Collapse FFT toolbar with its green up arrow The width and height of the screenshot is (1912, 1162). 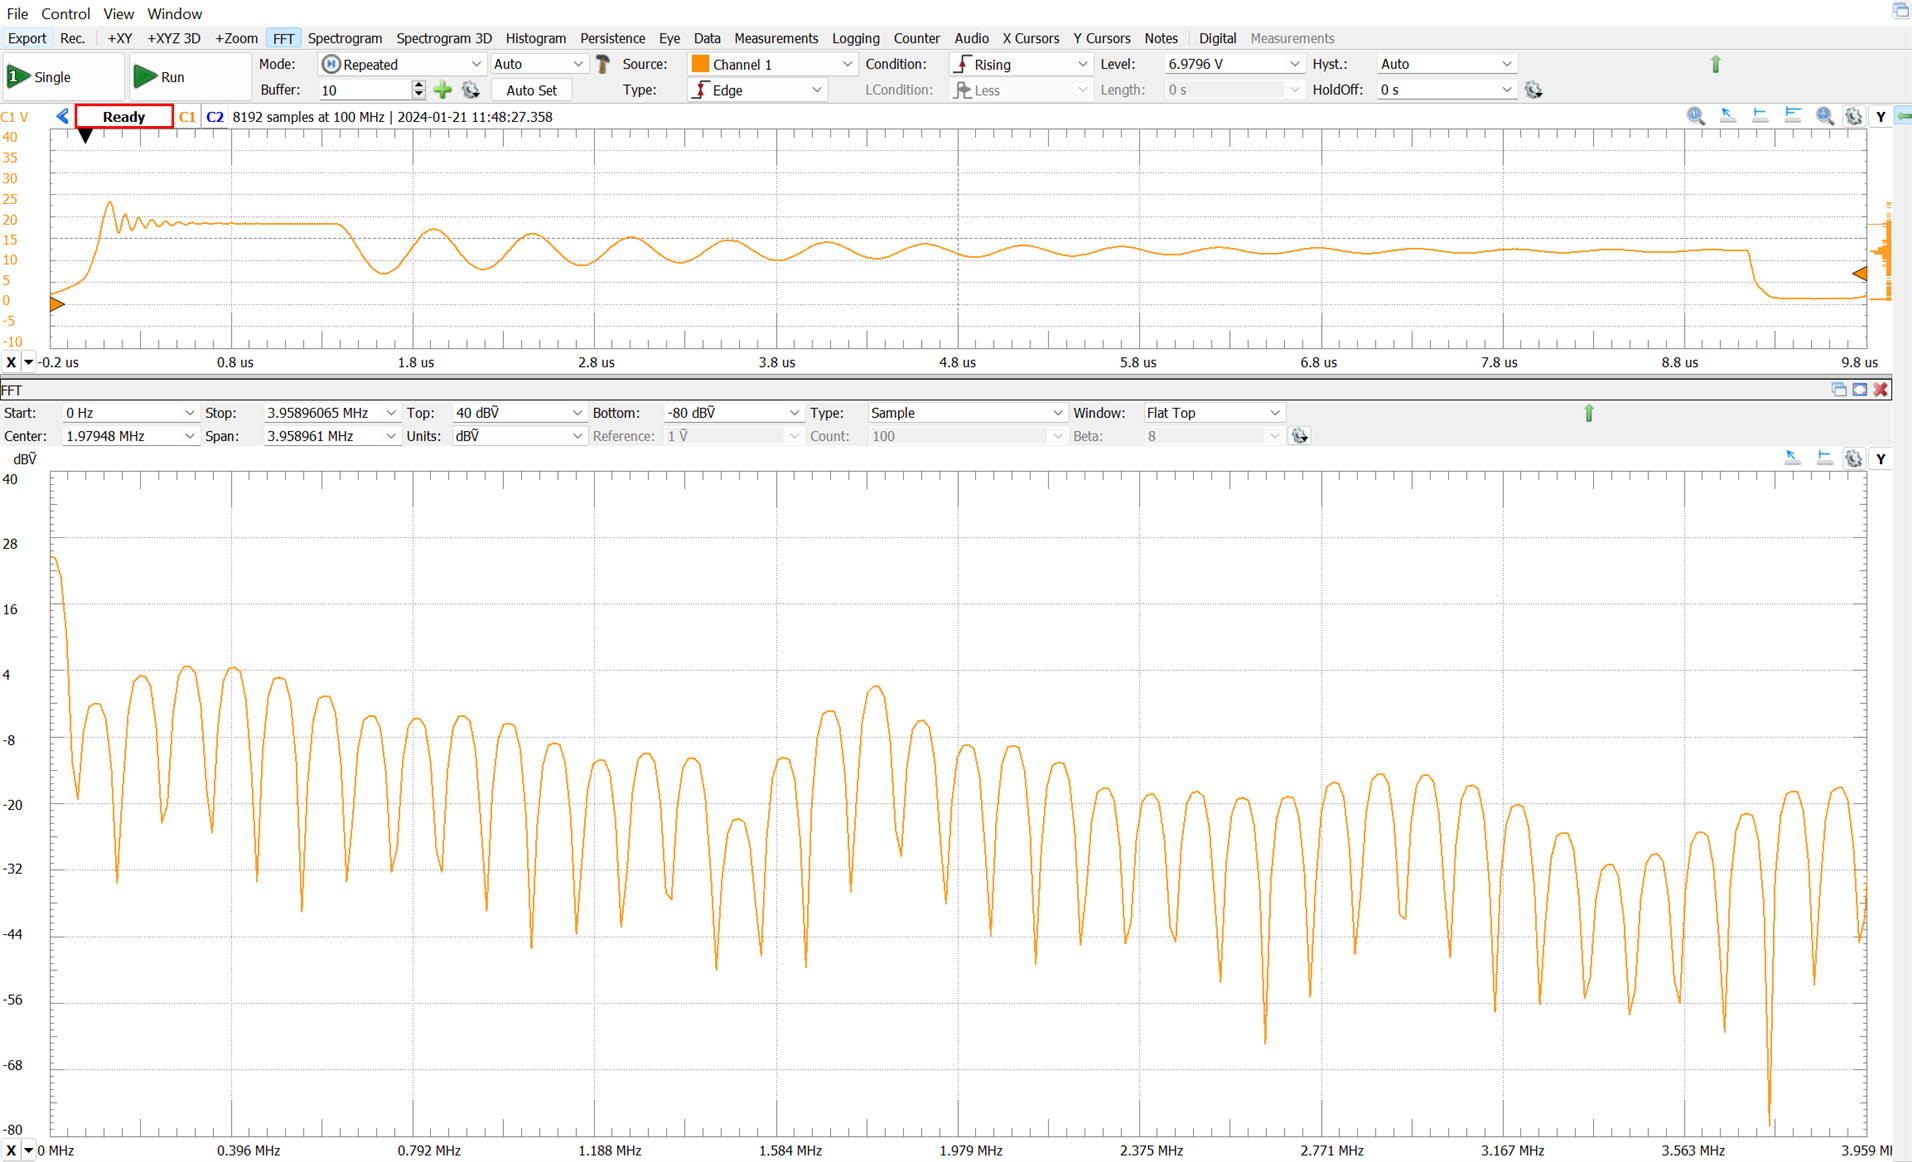(1589, 413)
